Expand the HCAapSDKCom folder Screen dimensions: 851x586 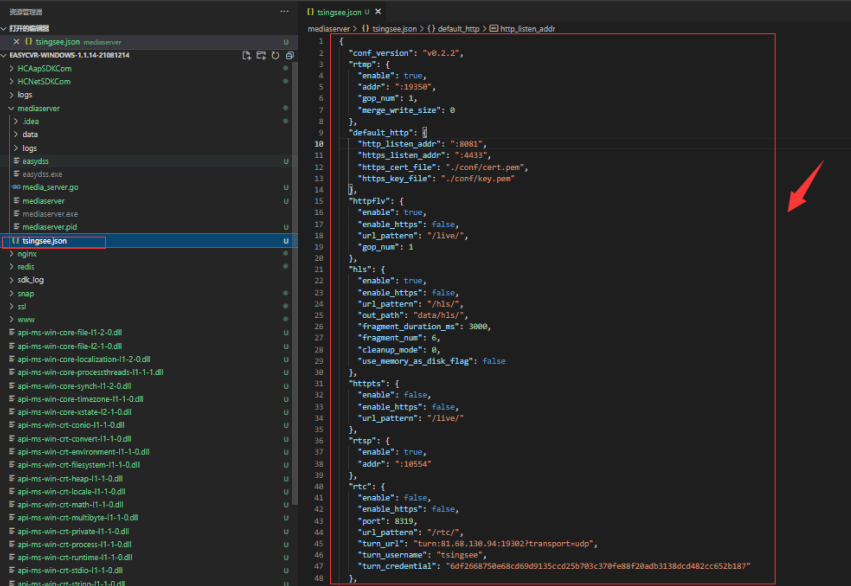click(x=44, y=68)
